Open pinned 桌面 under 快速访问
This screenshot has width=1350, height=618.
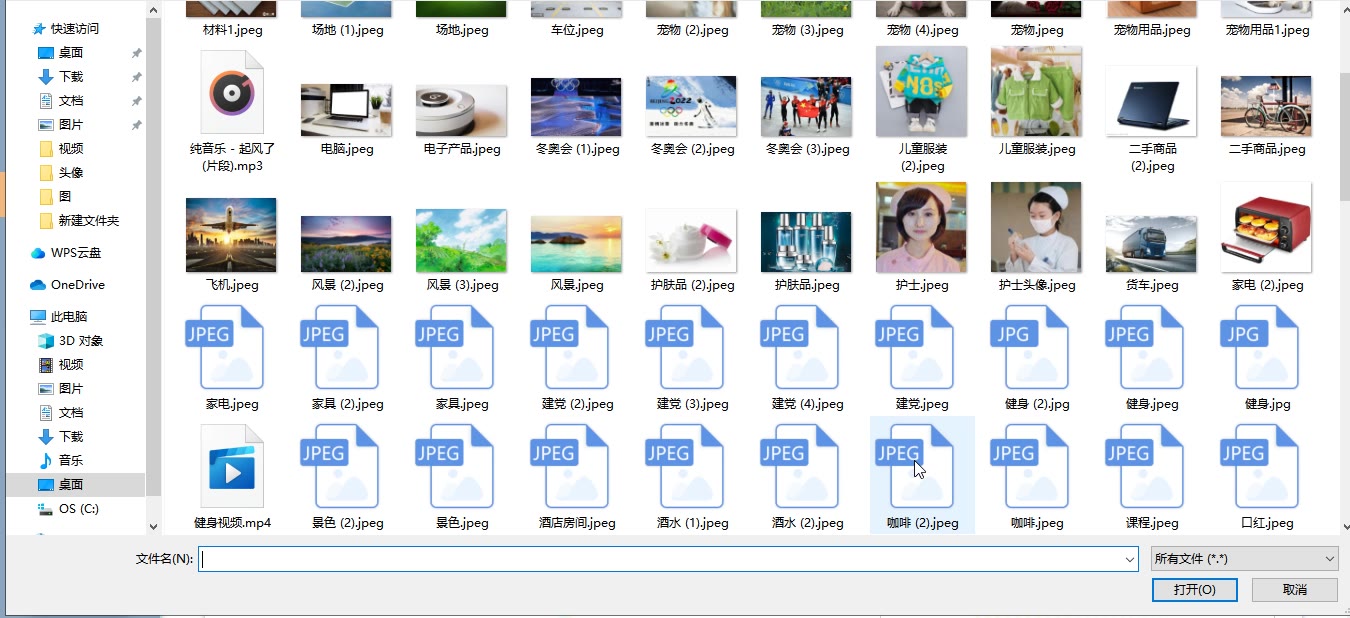click(60, 53)
